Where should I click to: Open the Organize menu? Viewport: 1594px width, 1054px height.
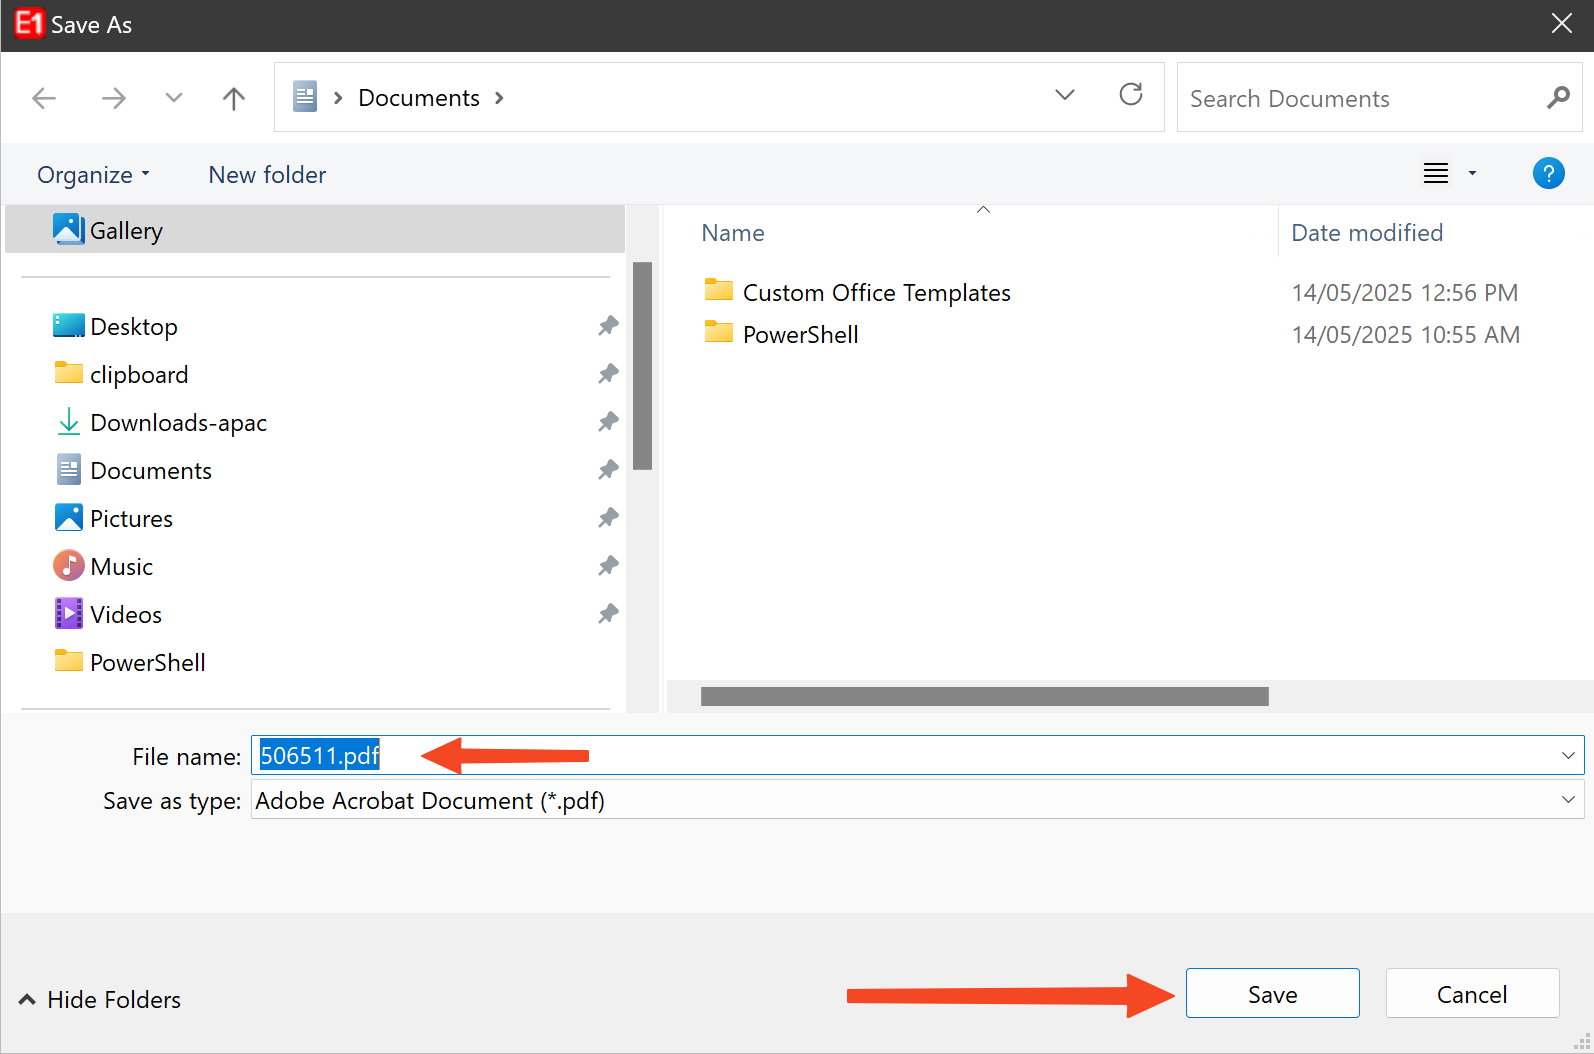click(93, 175)
